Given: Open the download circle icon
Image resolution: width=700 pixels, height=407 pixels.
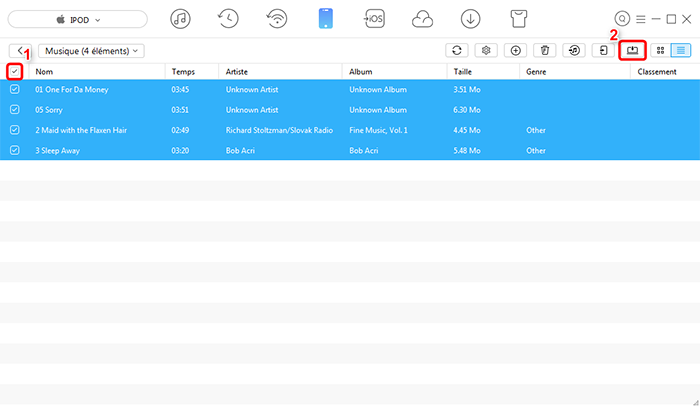Looking at the screenshot, I should [471, 19].
